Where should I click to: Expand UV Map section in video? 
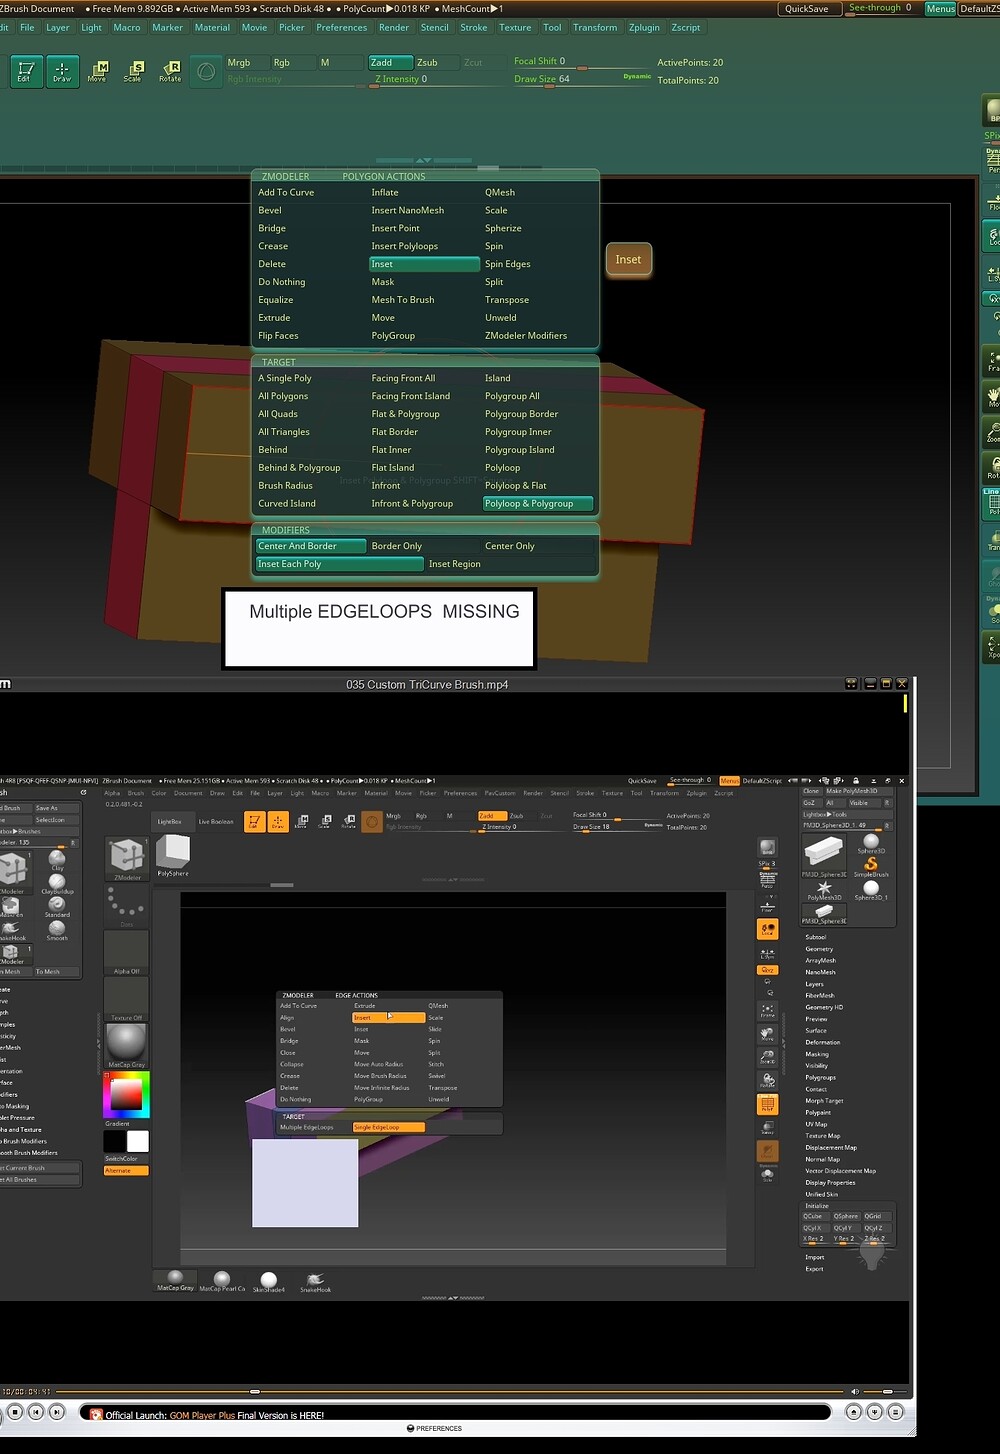pos(816,1124)
